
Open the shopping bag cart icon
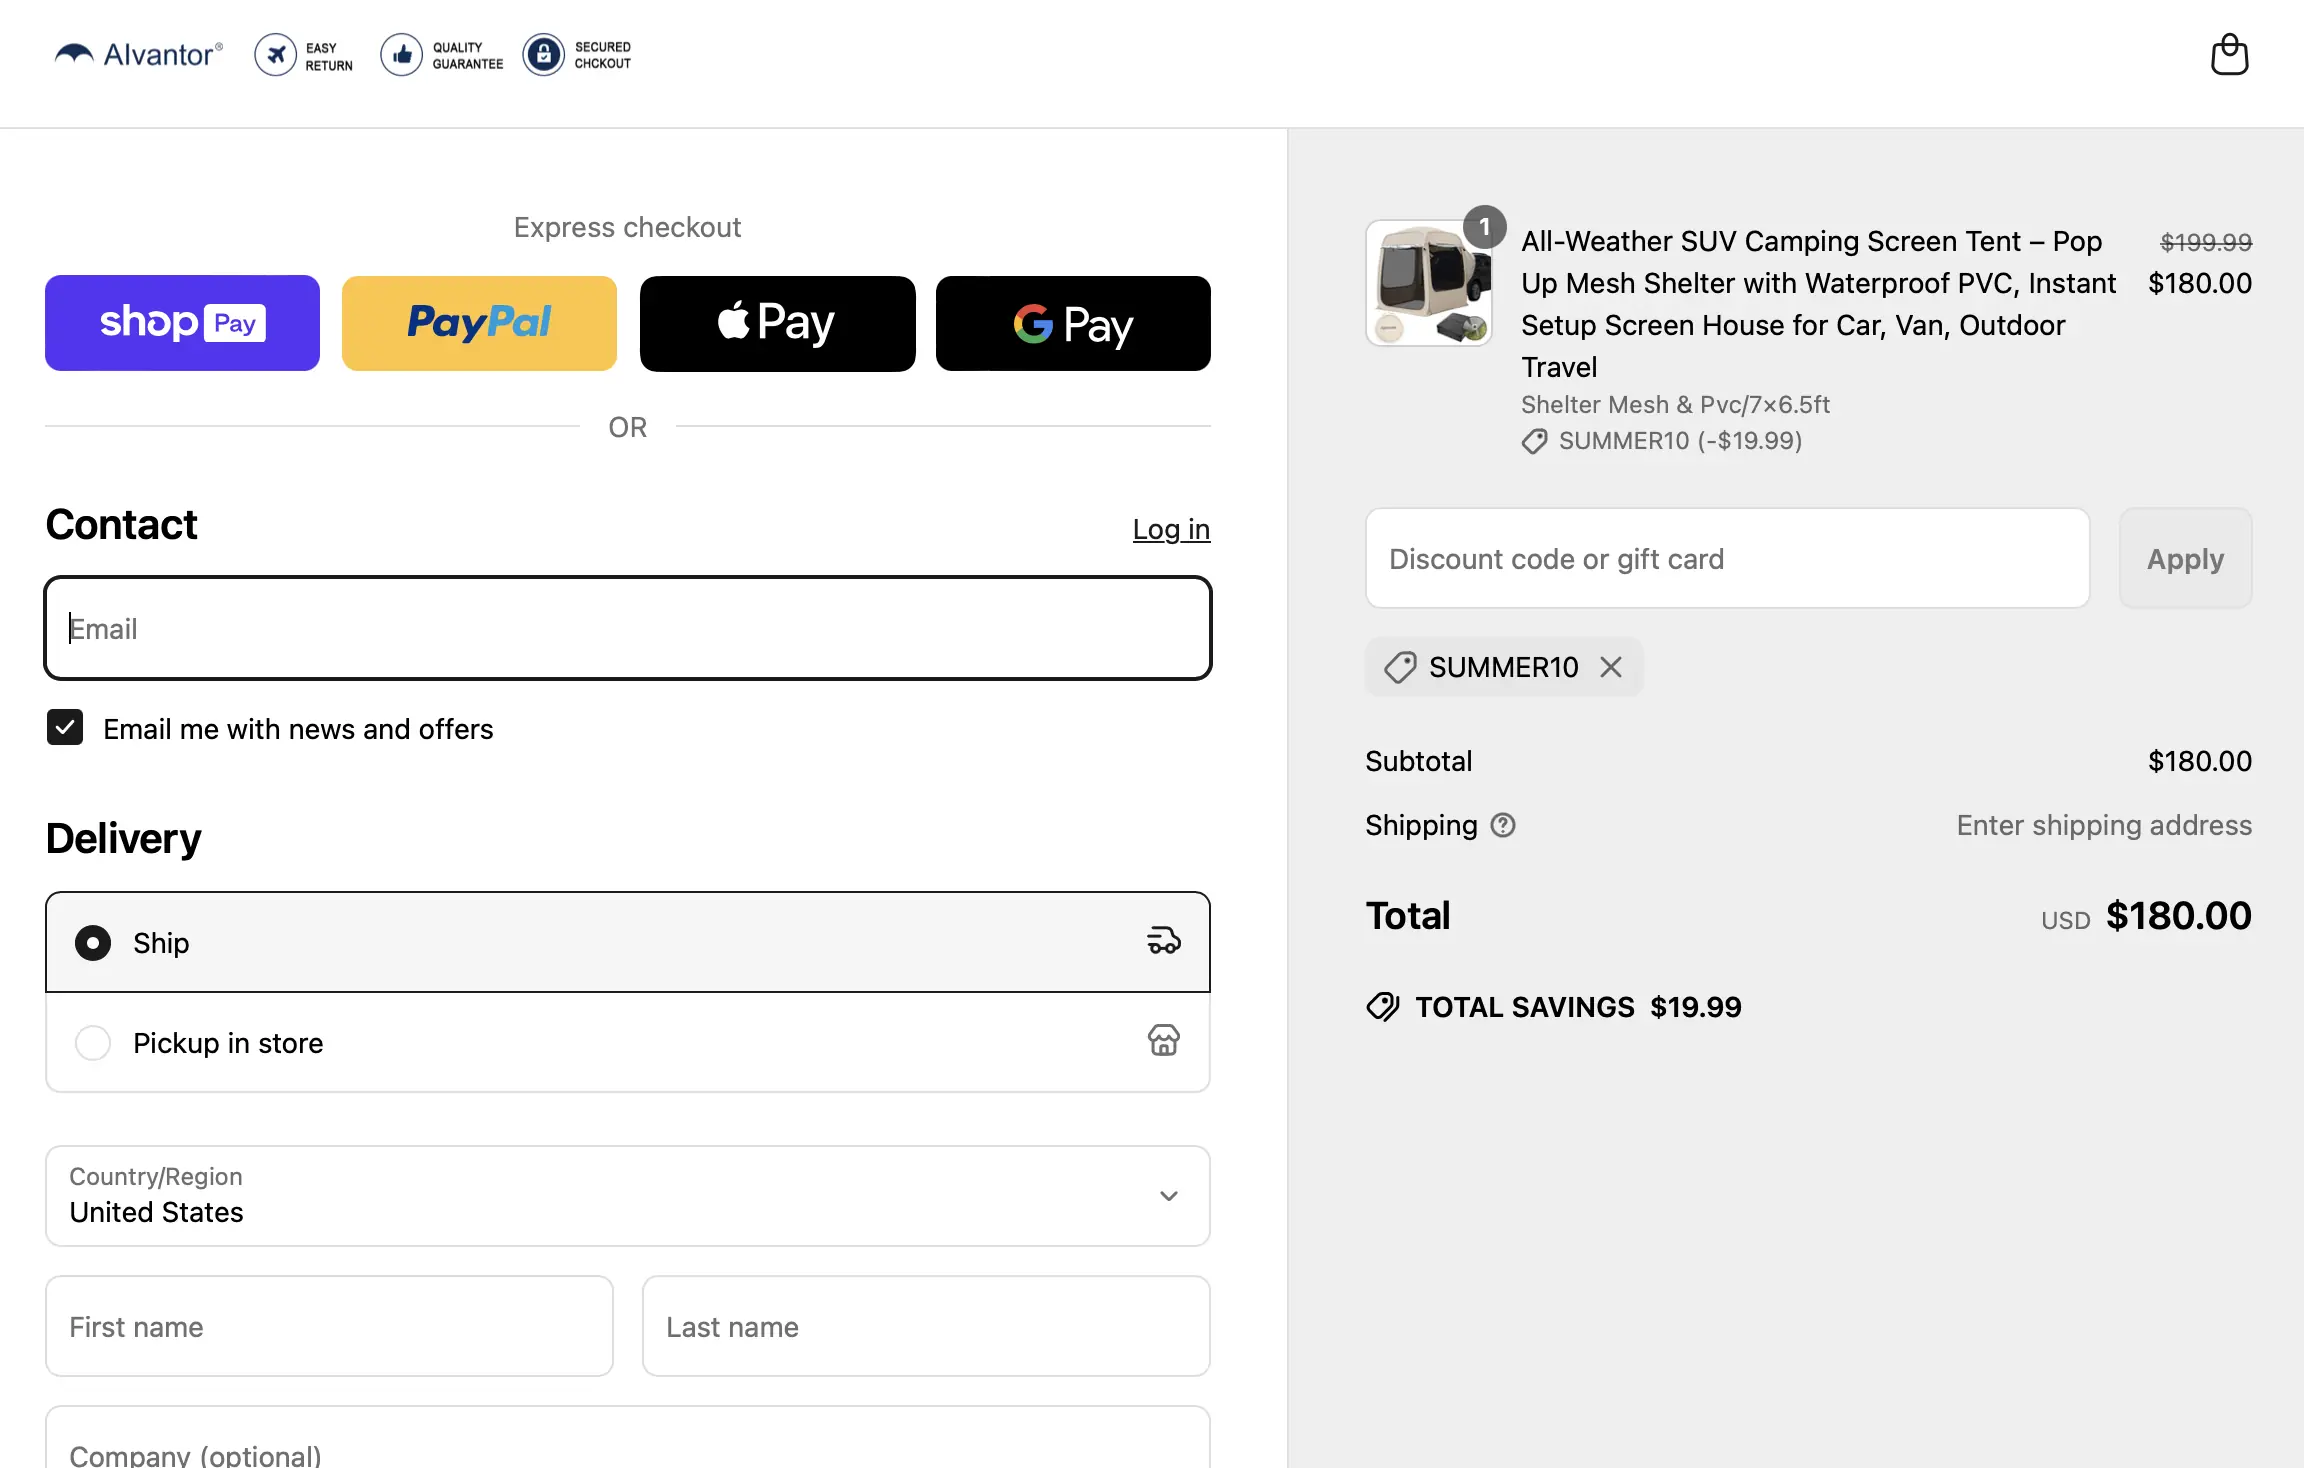(x=2229, y=55)
